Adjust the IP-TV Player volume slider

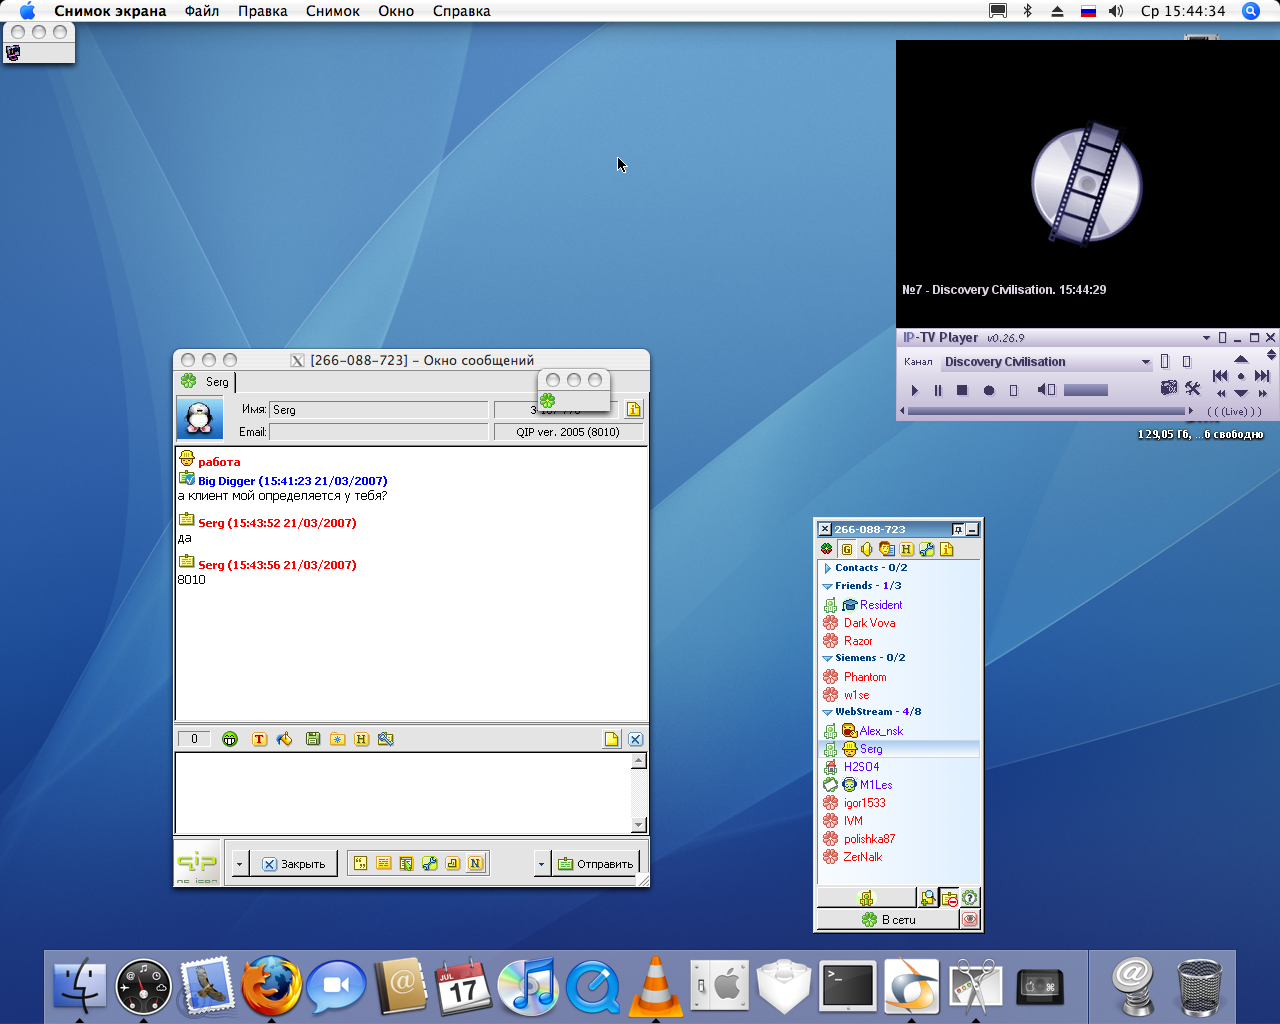point(1085,390)
